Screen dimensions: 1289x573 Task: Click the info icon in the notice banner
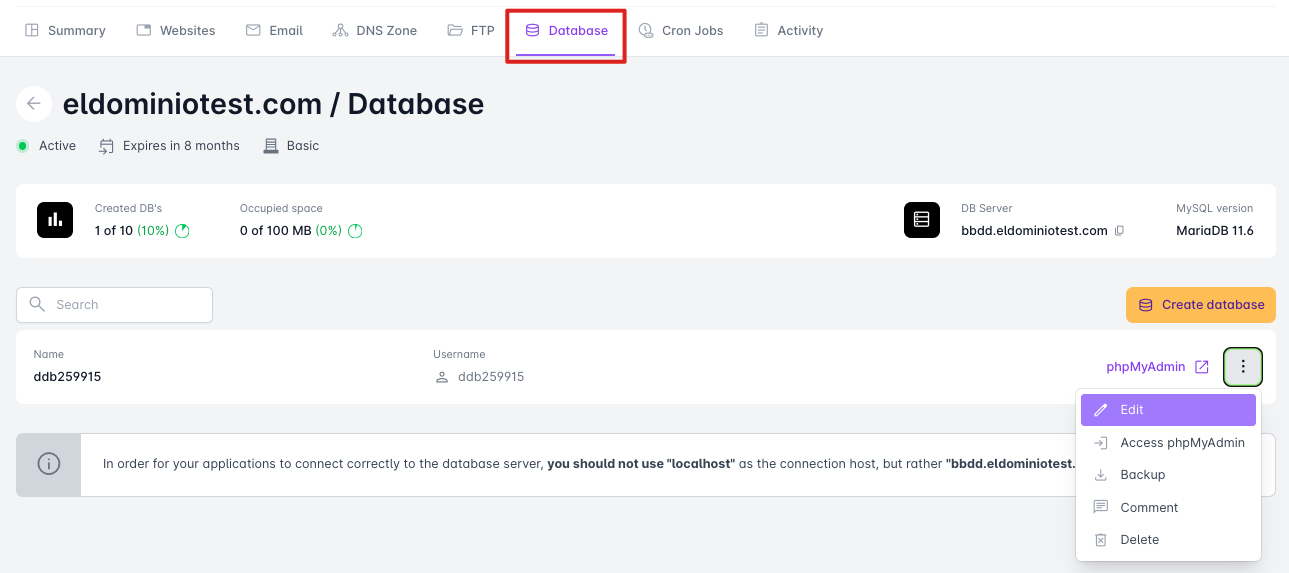coord(48,464)
